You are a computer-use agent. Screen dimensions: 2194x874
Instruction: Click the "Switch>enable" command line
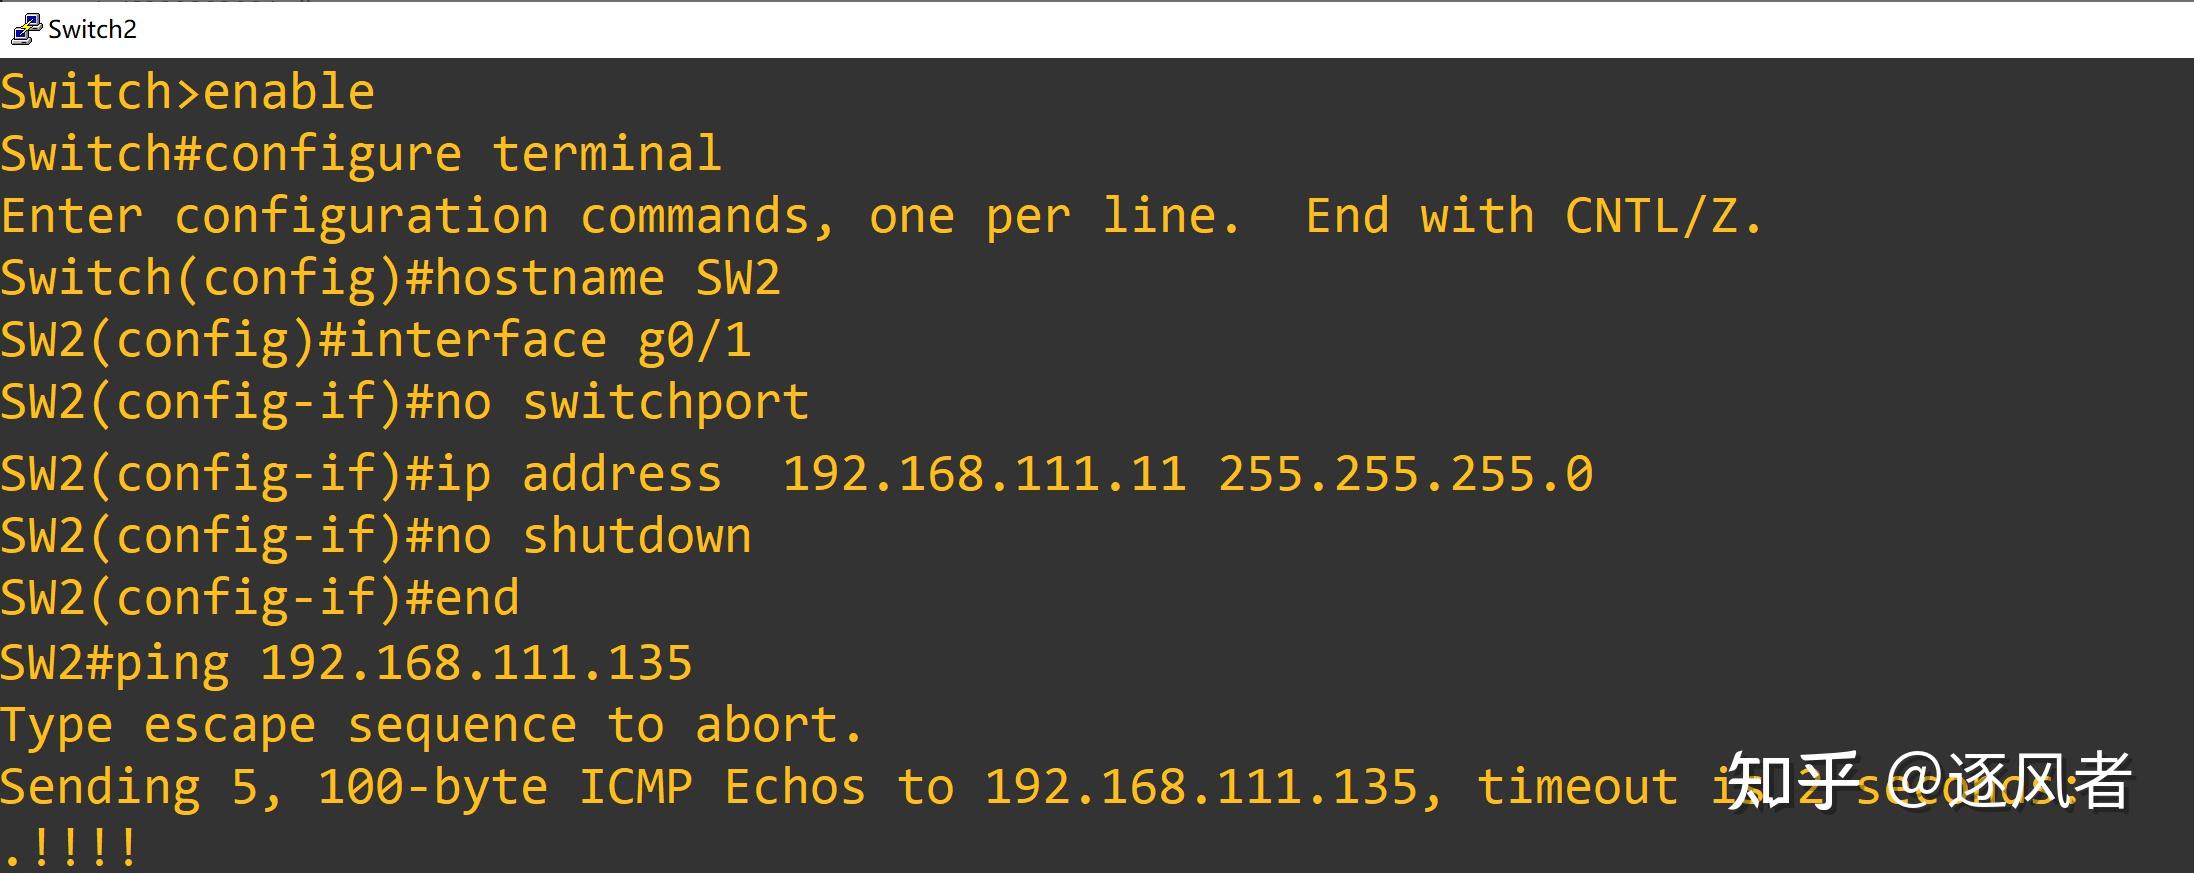(188, 92)
